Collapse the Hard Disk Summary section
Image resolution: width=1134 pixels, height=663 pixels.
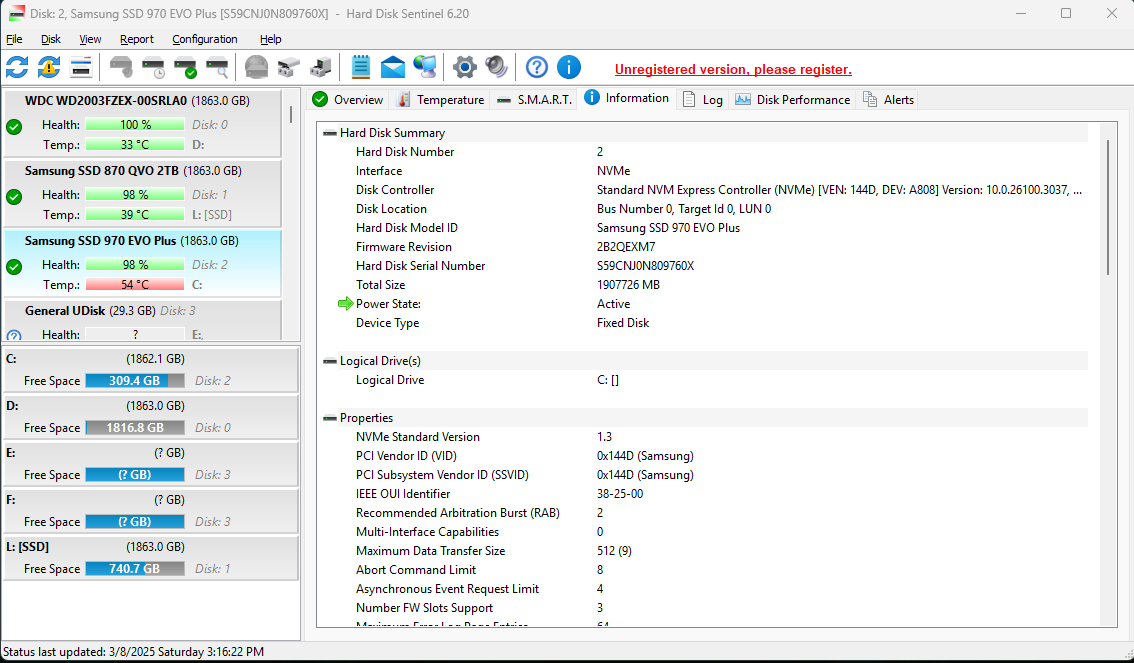coord(330,133)
